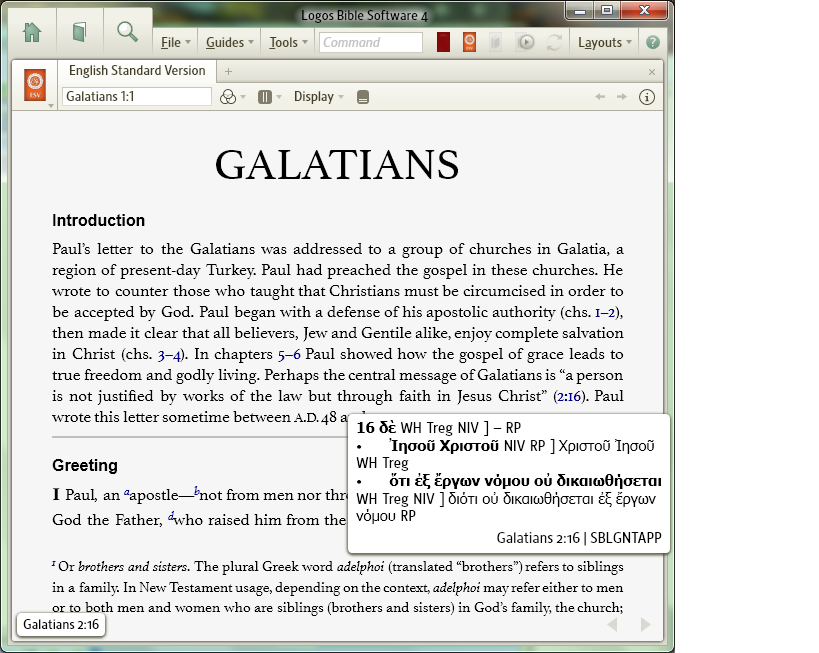
Task: Open footnote b before 'not from men'
Action: 197,491
